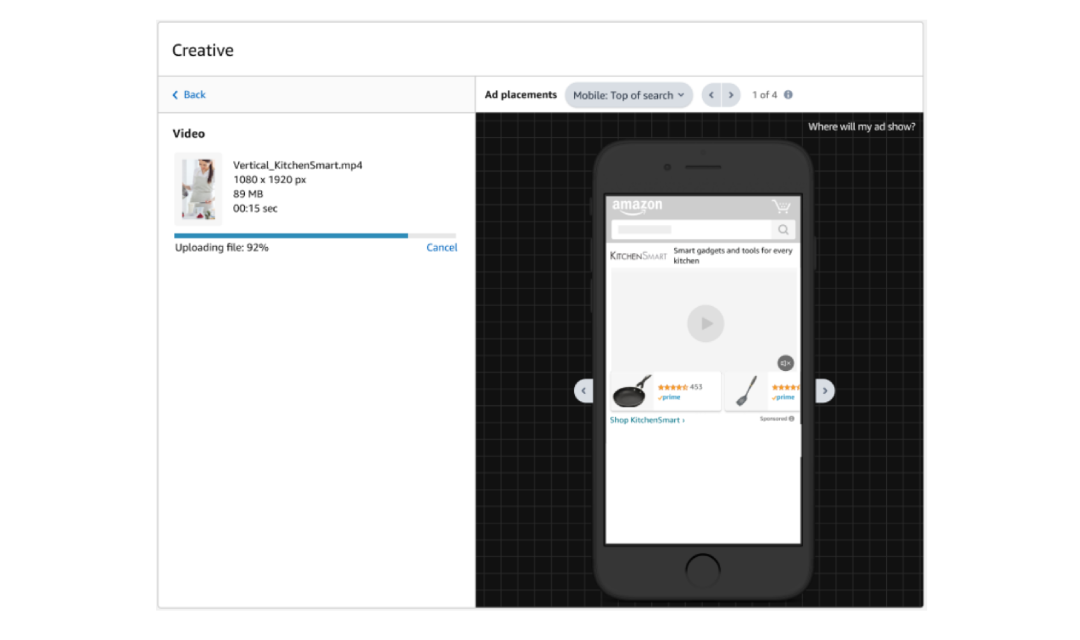1080x640 pixels.
Task: Click the 89 MB file size text
Action: coord(248,194)
